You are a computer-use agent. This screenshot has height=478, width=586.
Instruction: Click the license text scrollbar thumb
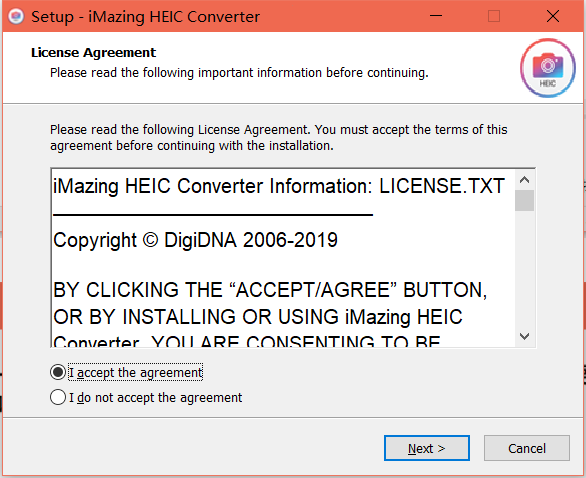click(x=524, y=200)
